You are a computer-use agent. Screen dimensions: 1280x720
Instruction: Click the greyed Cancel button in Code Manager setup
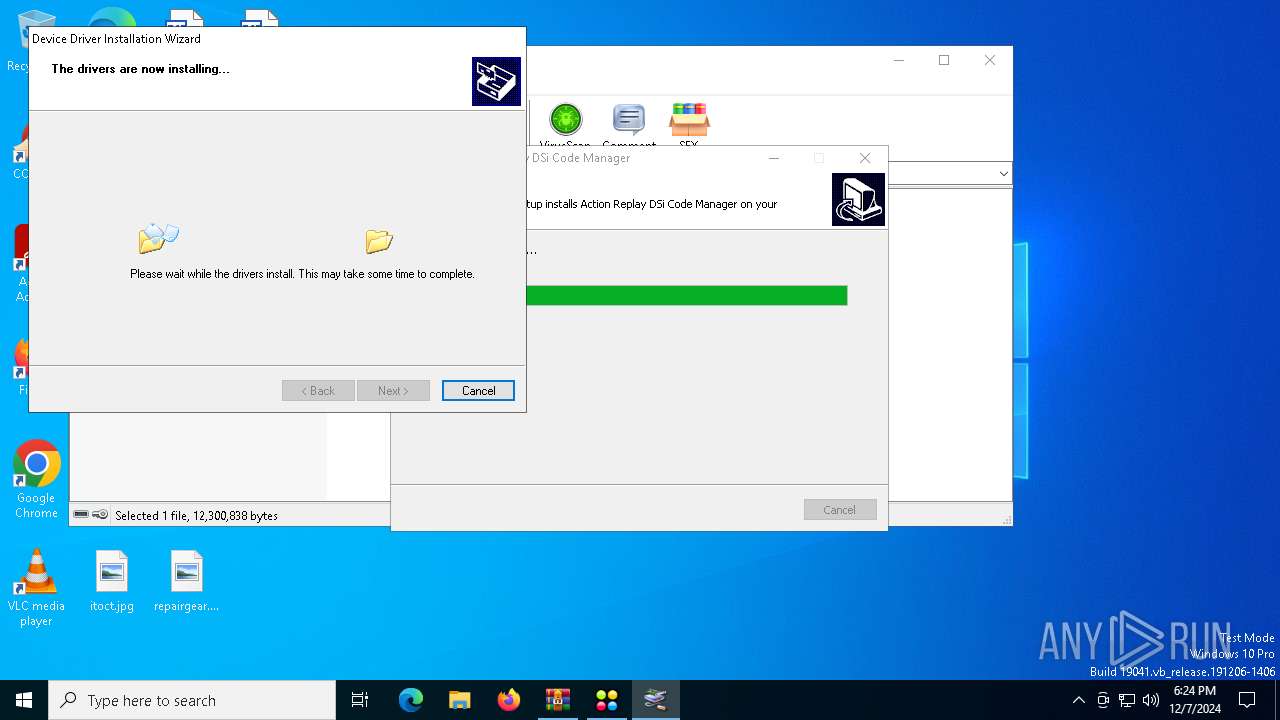[x=840, y=510]
